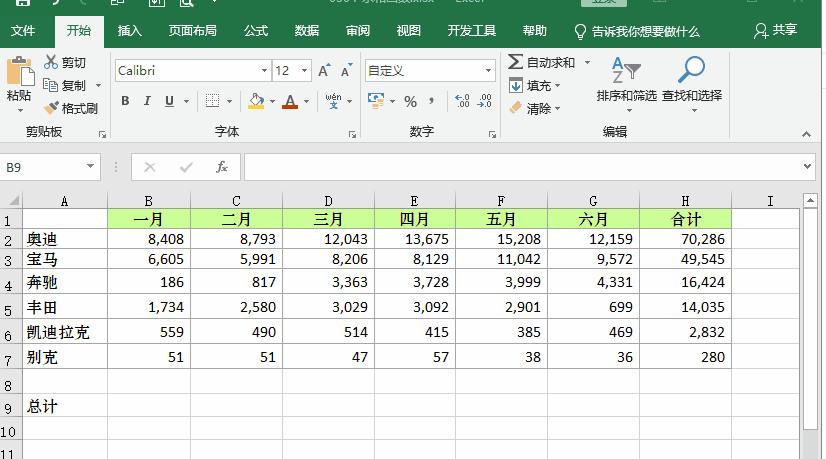Increase decimal places icon
This screenshot has width=826, height=459.
462,101
